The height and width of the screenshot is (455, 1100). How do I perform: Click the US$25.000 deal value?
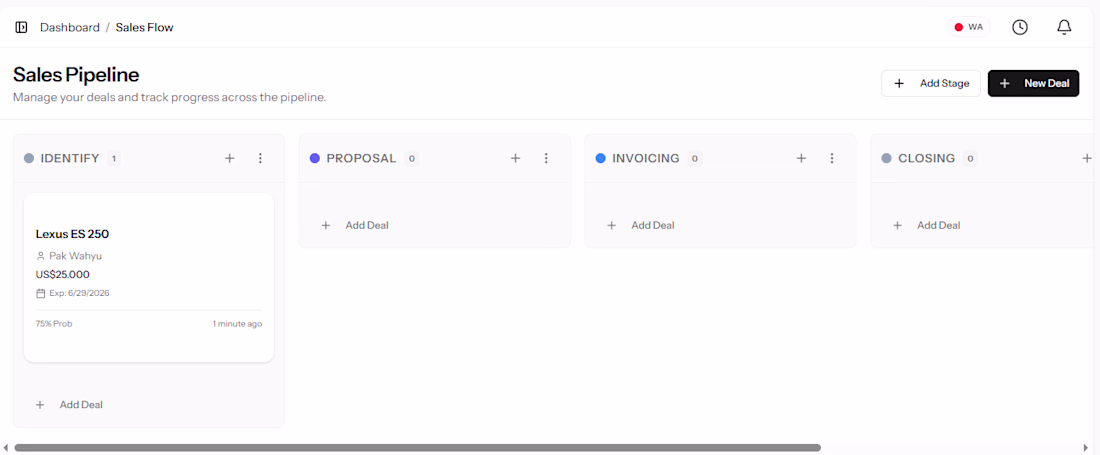[62, 274]
